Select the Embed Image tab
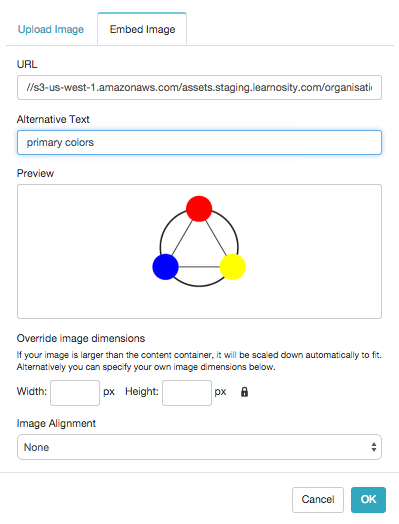Viewport: 399px width, 524px height. coord(142,29)
